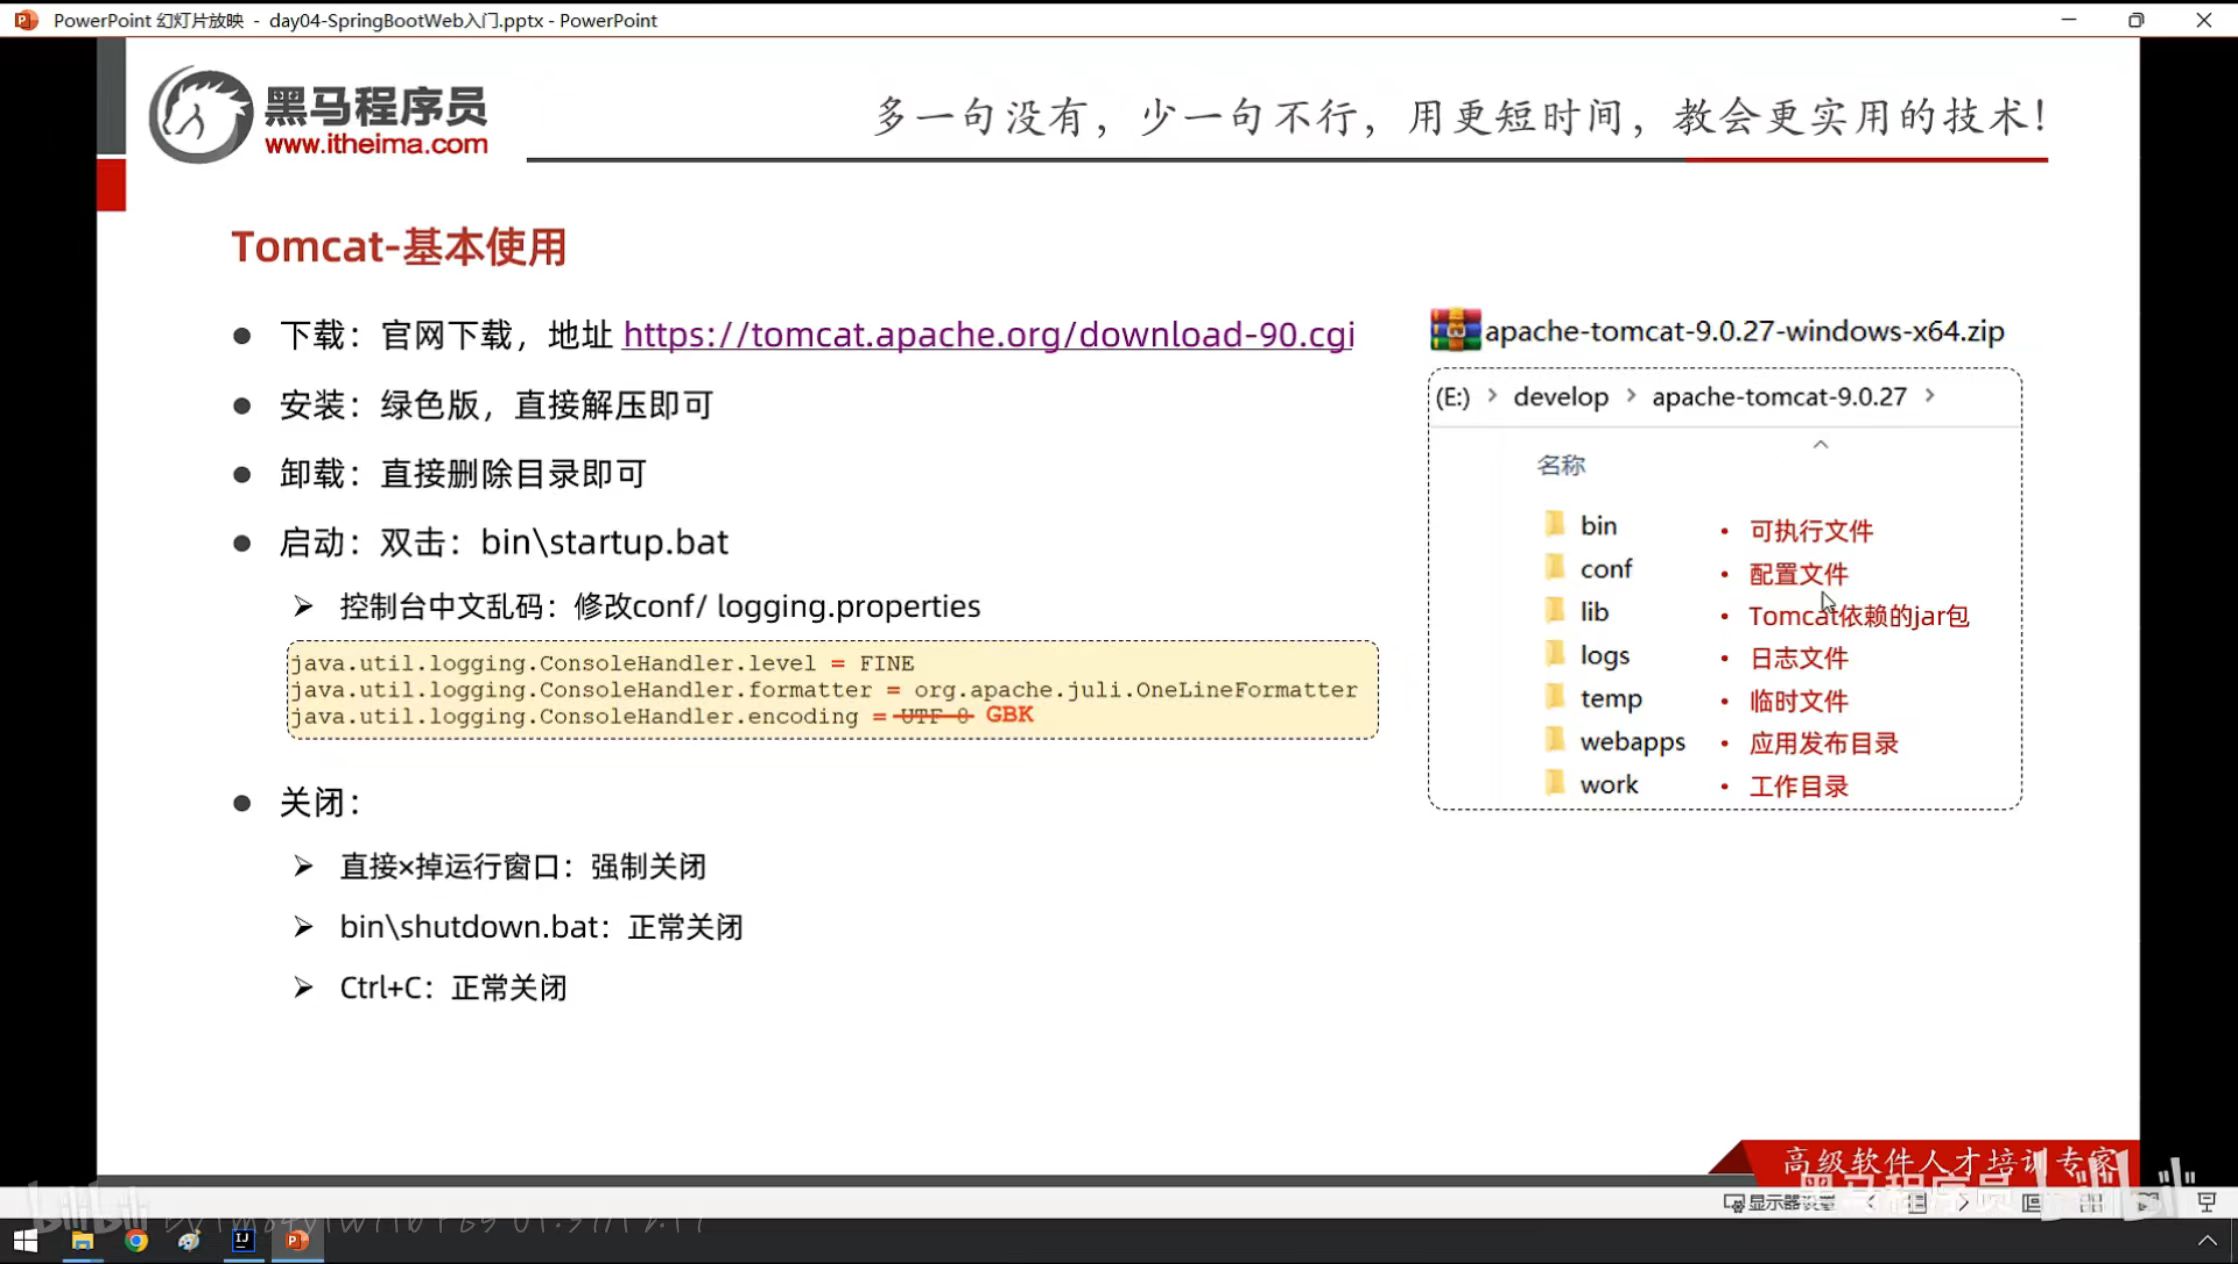Image resolution: width=2238 pixels, height=1264 pixels.
Task: Open the Windows Start menu
Action: 26,1241
